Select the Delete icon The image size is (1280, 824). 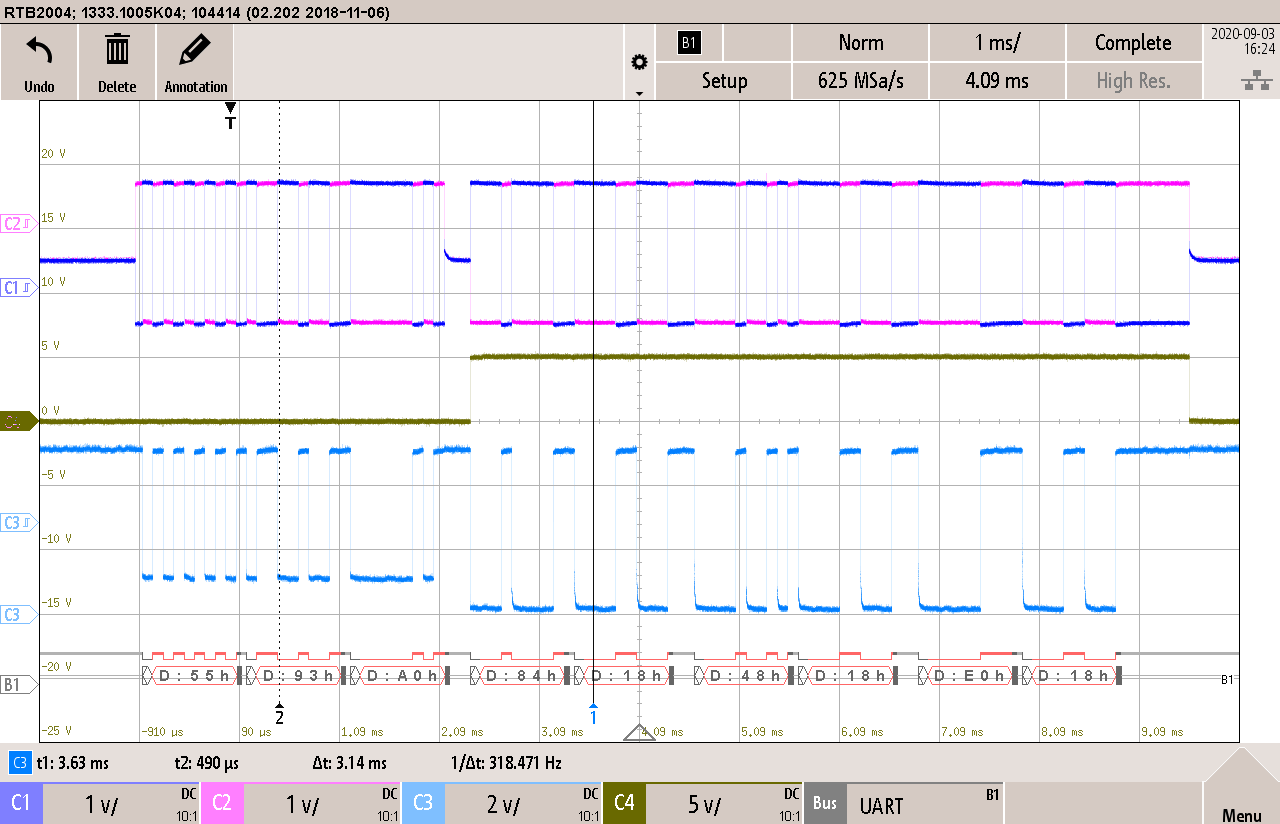pyautogui.click(x=116, y=61)
